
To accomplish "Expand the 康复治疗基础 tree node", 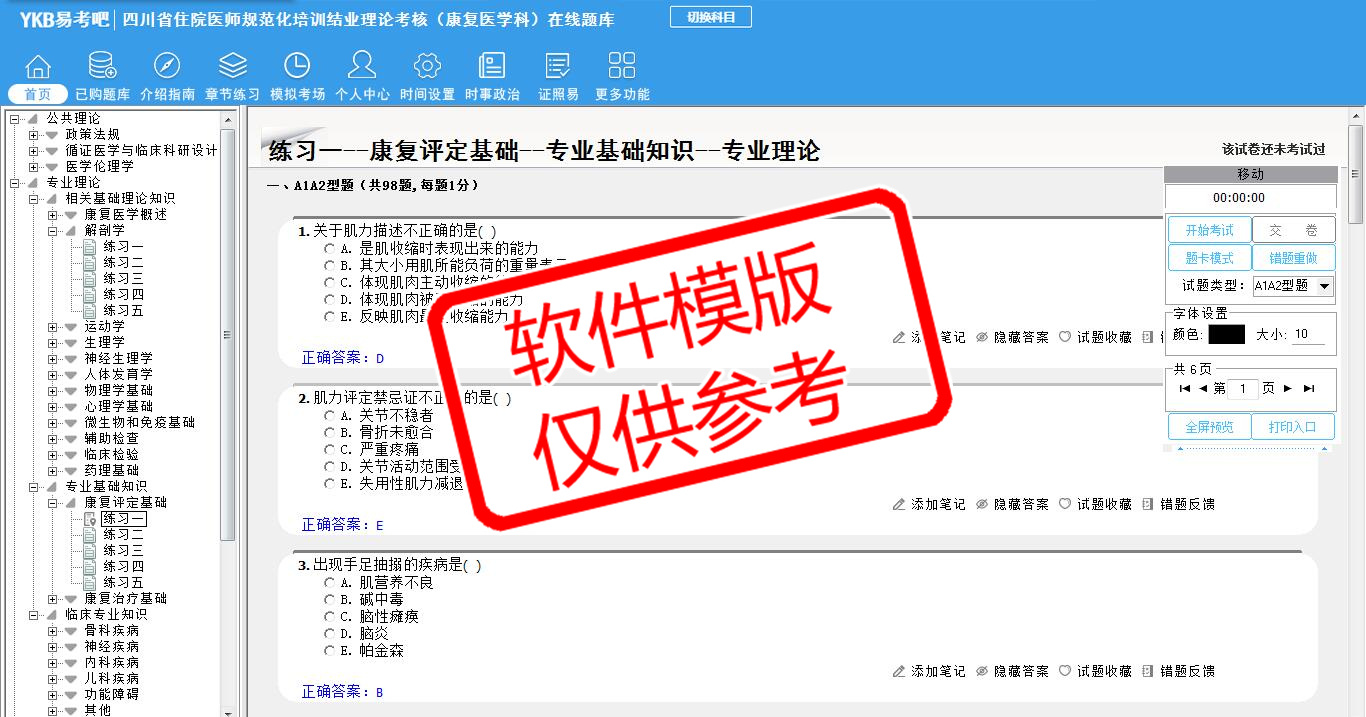I will coord(53,599).
